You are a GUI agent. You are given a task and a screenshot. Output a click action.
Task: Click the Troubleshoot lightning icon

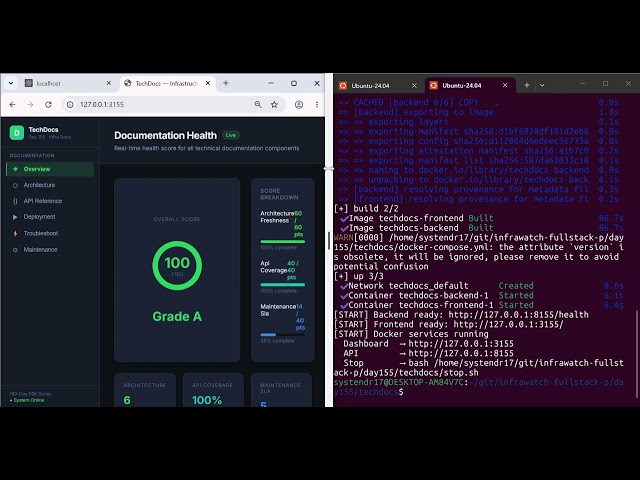coord(15,233)
